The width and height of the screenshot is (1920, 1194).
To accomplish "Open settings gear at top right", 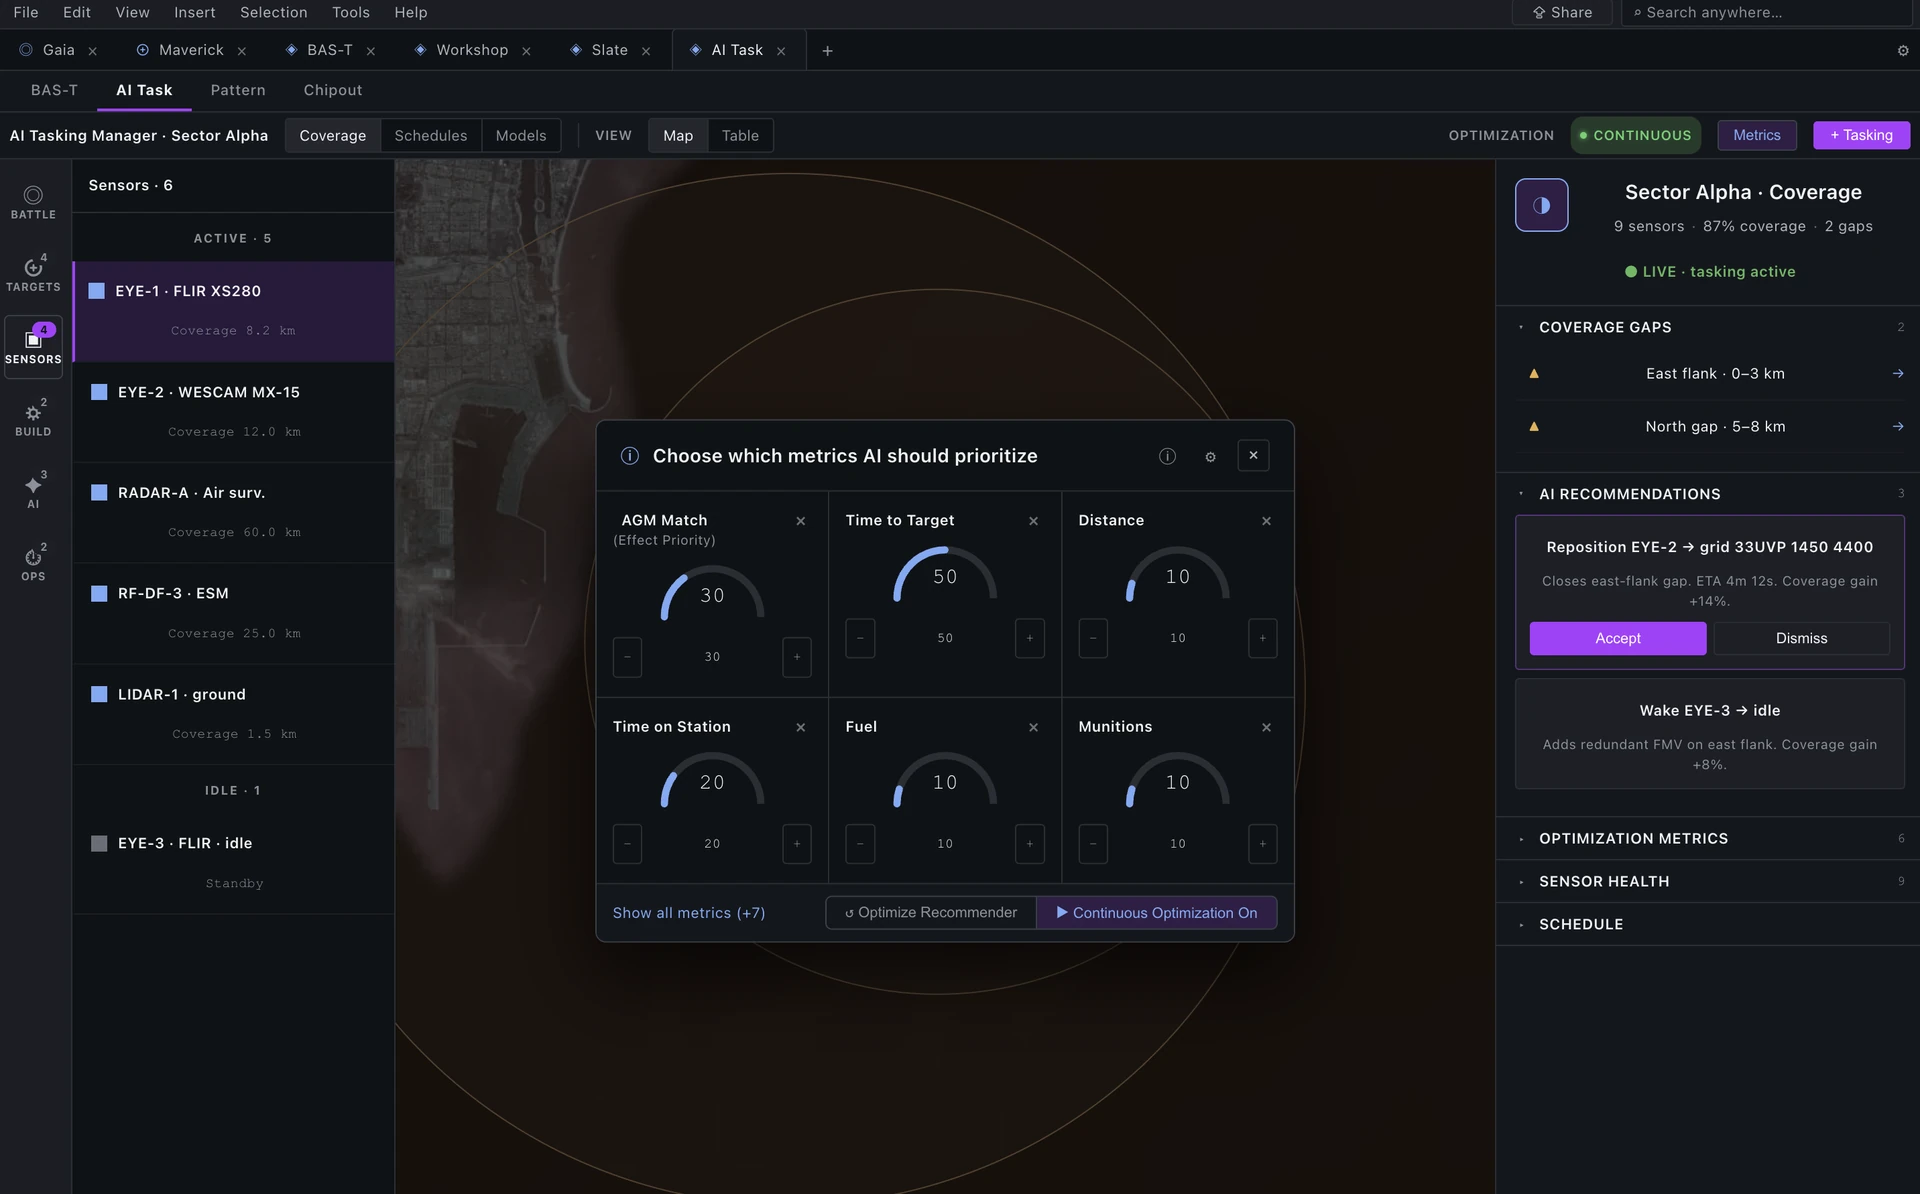I will pyautogui.click(x=1903, y=51).
